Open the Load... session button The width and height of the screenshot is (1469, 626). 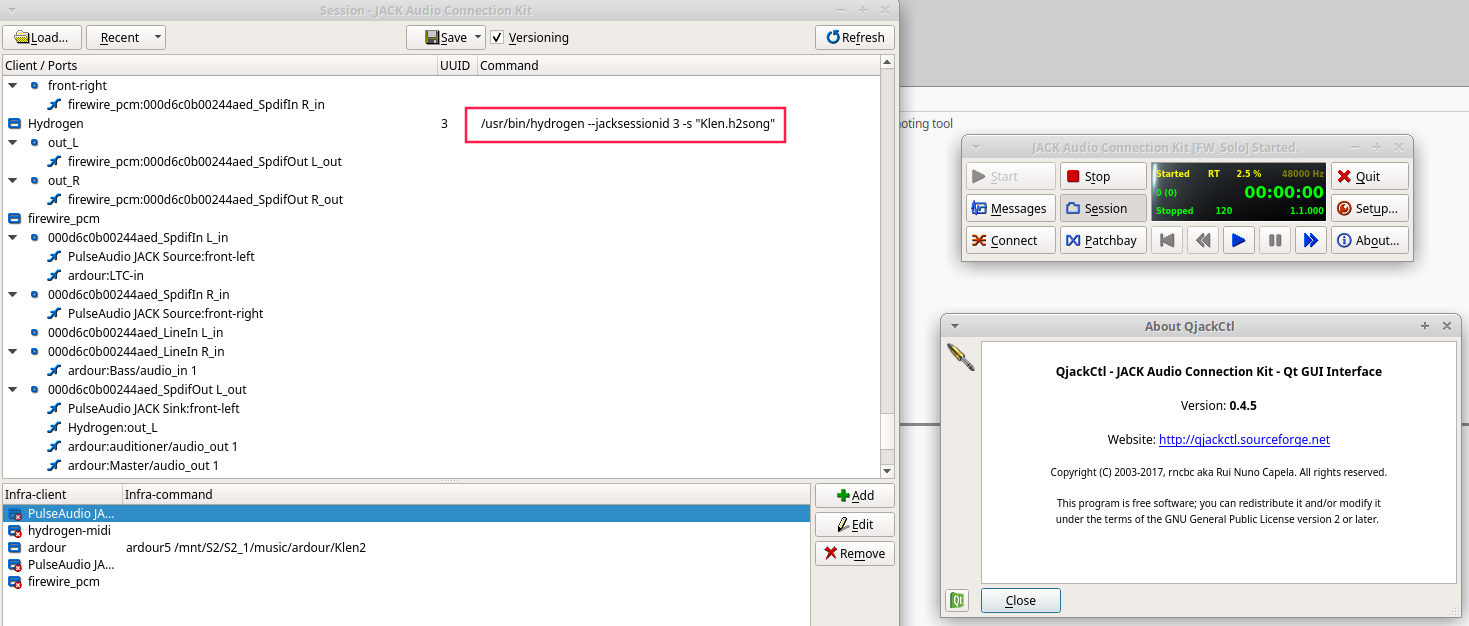tap(42, 37)
